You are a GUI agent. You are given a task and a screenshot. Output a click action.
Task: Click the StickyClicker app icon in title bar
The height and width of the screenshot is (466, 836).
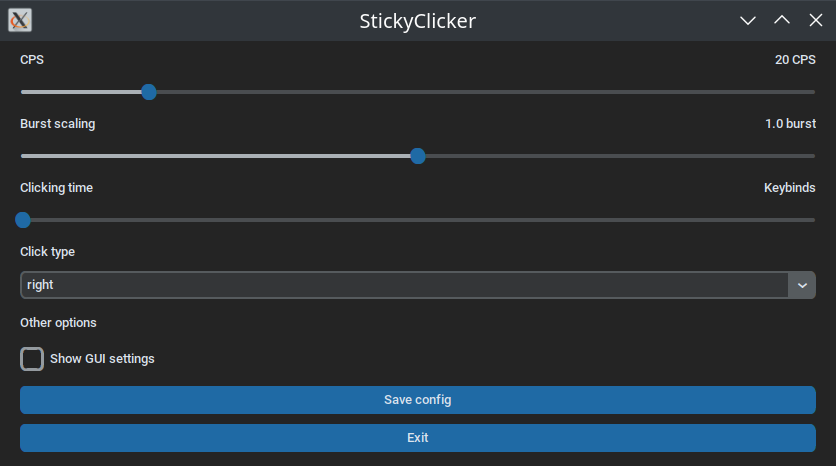tap(20, 20)
